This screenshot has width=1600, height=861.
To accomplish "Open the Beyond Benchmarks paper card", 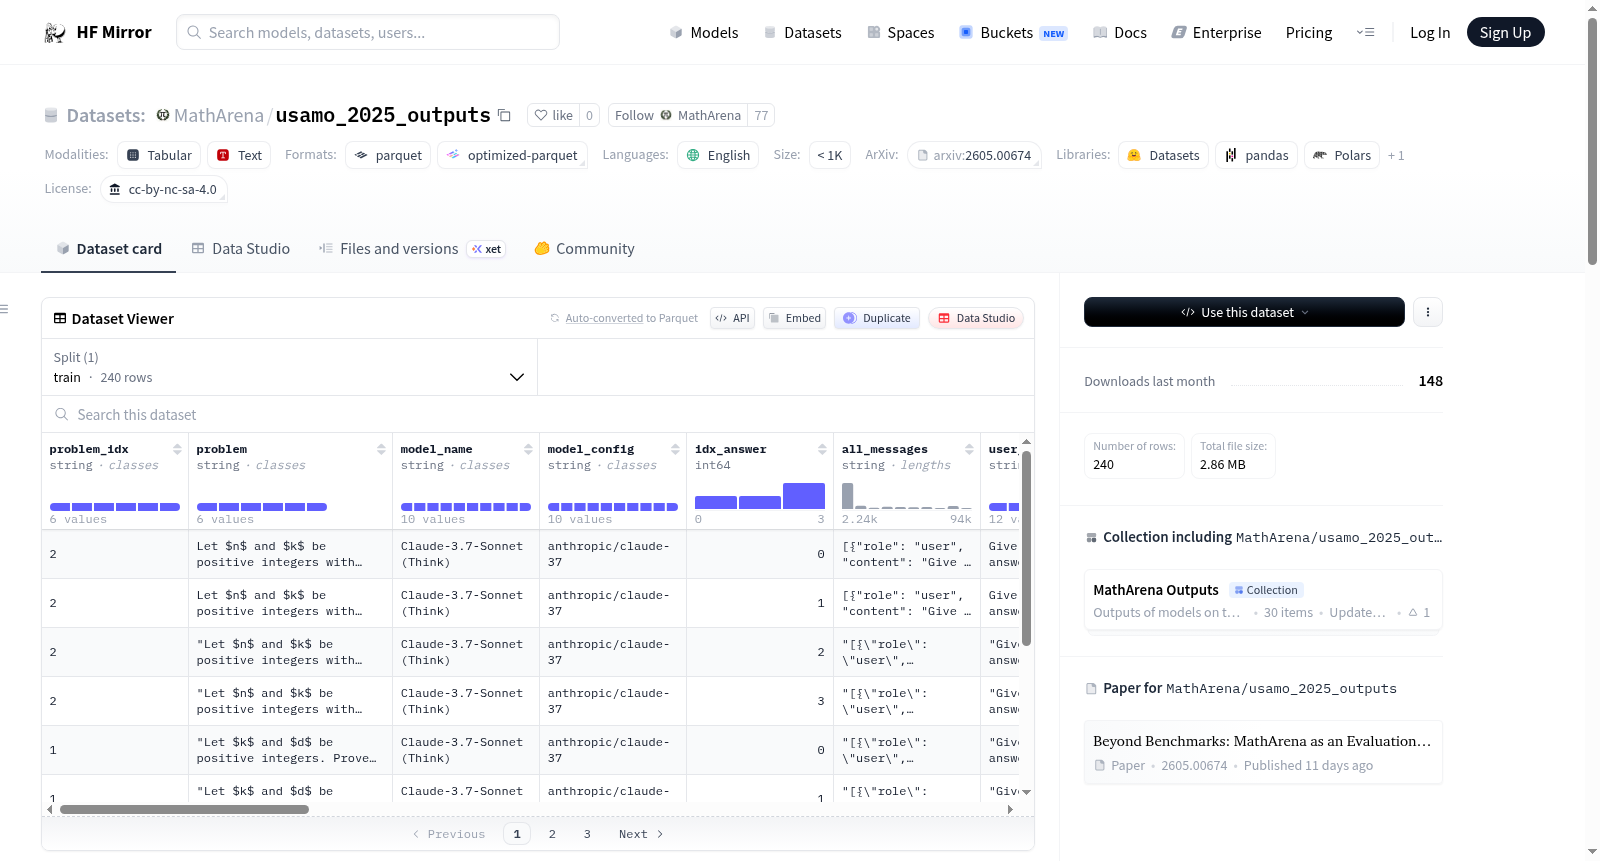I will (x=1263, y=752).
